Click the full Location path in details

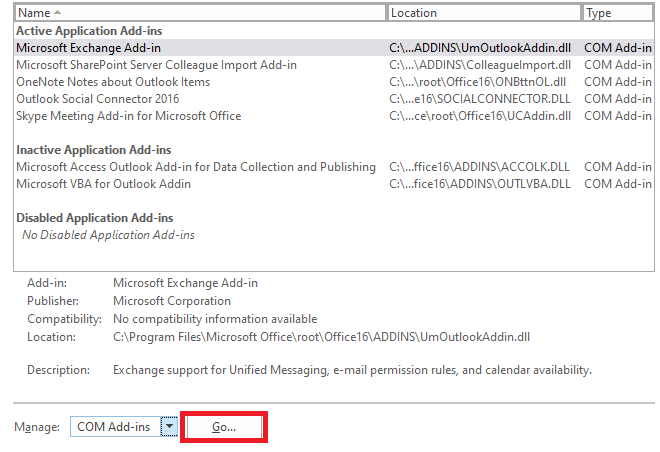pos(322,337)
